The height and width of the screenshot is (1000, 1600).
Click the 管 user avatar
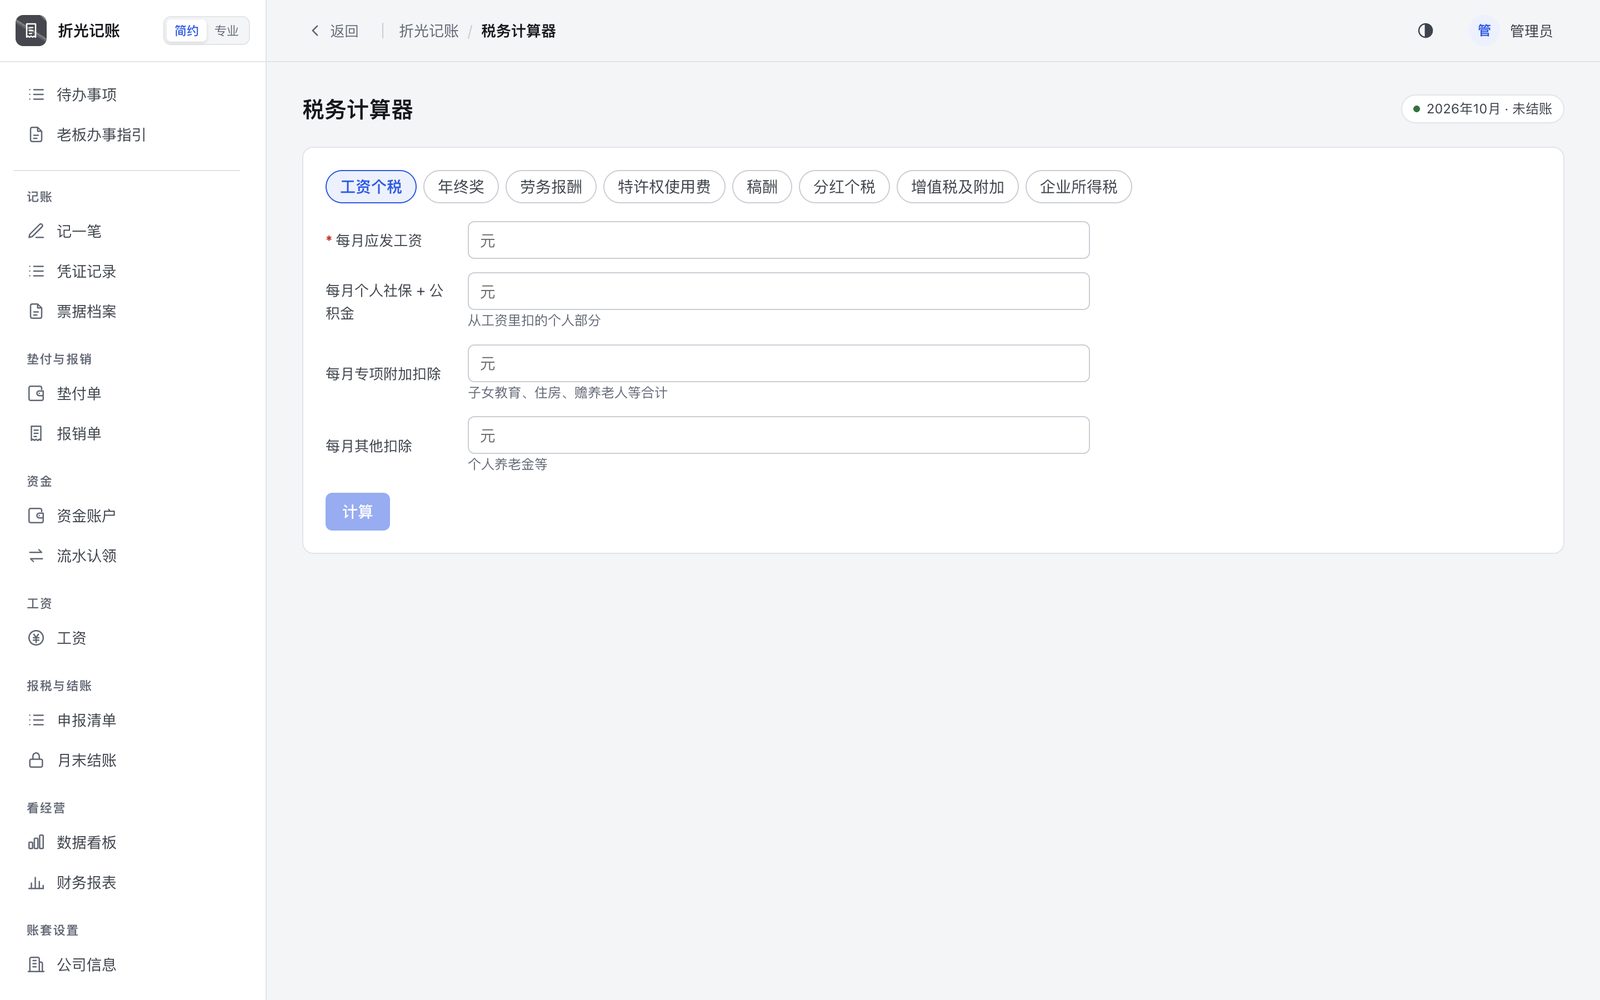click(1484, 31)
